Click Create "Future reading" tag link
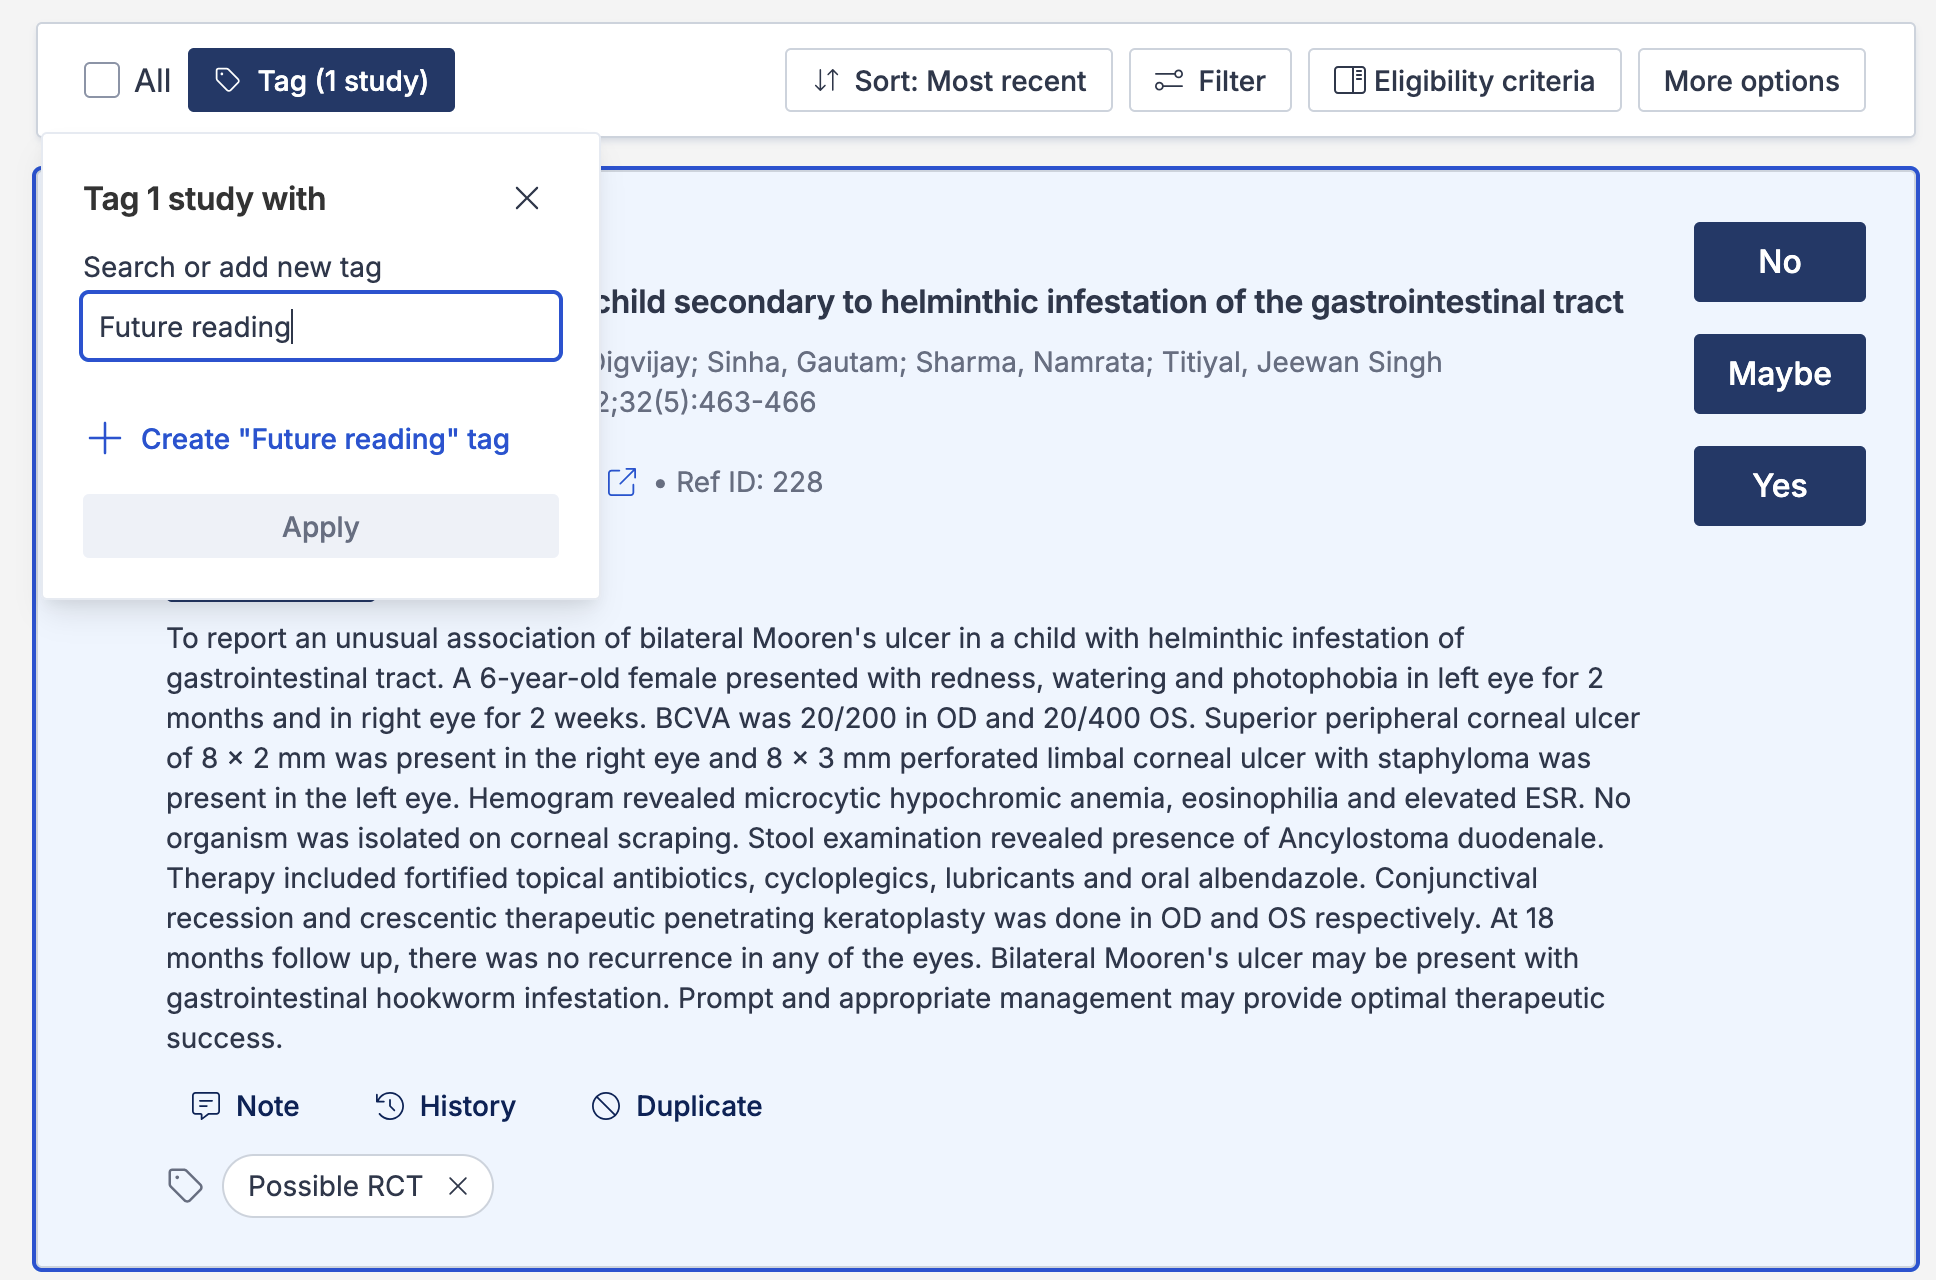Image resolution: width=1936 pixels, height=1280 pixels. coord(299,439)
